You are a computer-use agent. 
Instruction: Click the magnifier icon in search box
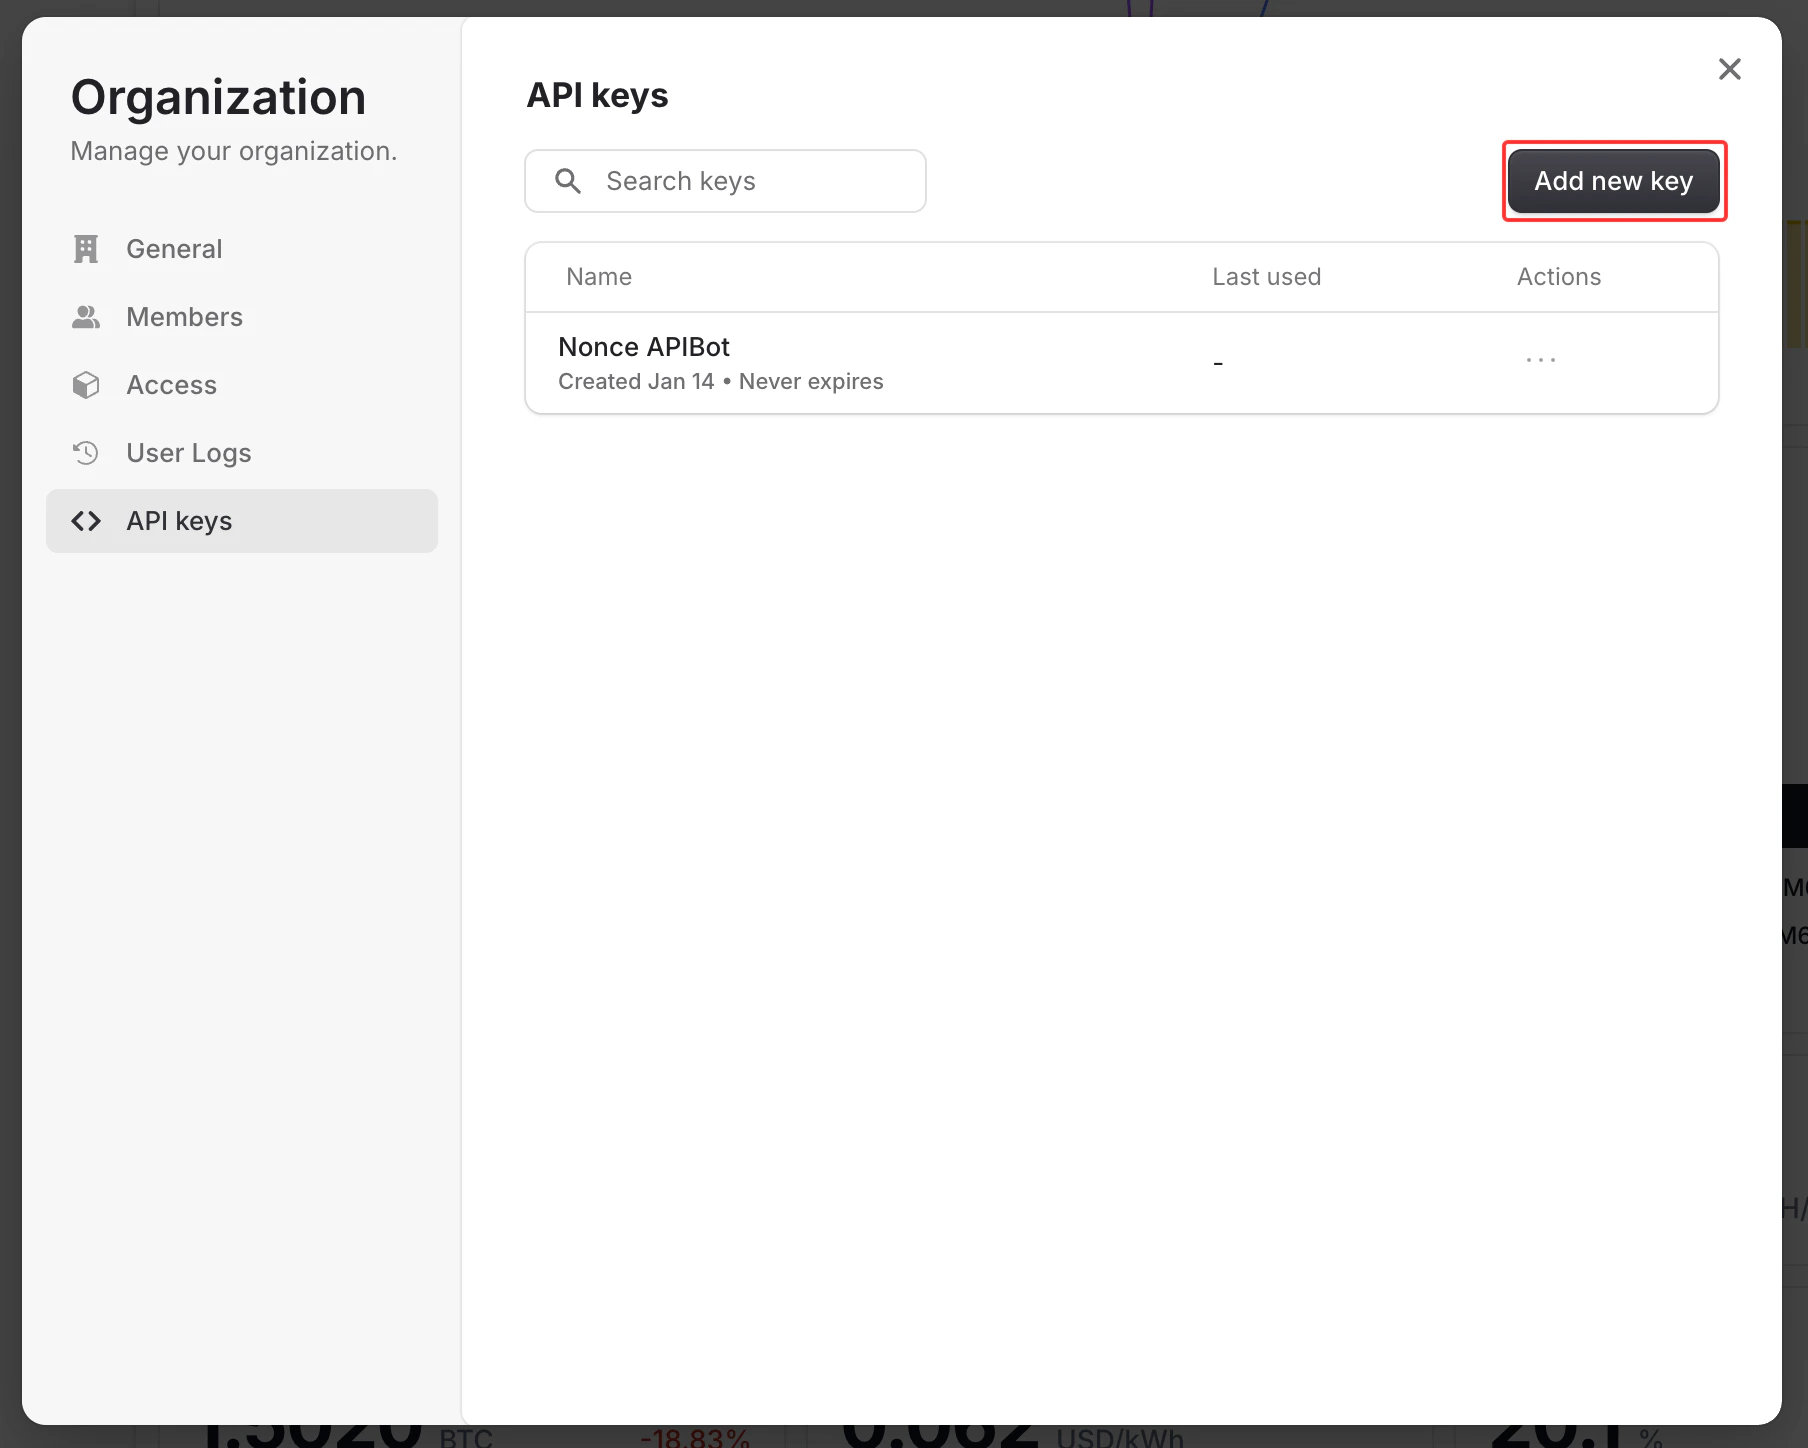click(x=568, y=181)
